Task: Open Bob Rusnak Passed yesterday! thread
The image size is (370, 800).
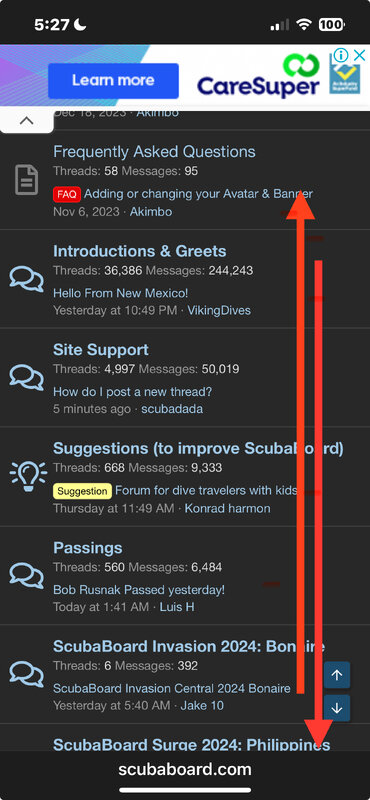Action: 139,590
